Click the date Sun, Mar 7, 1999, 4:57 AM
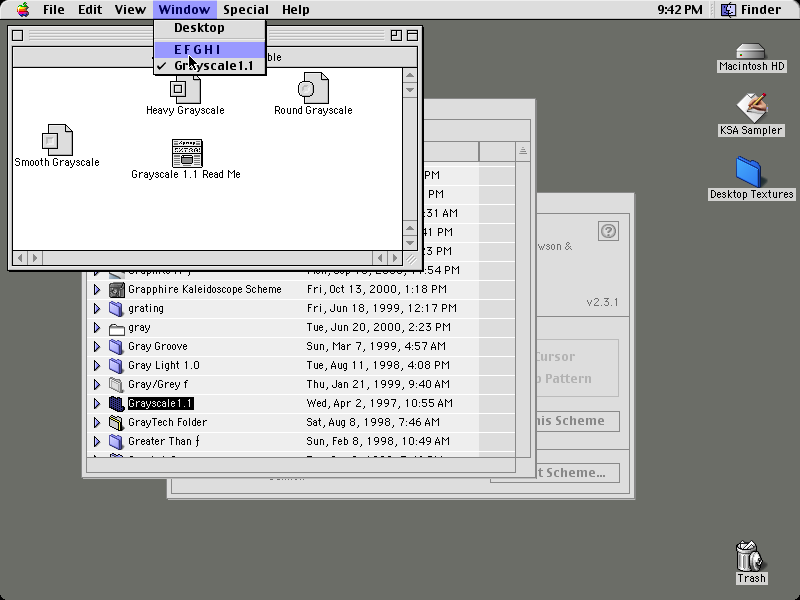The height and width of the screenshot is (600, 800). 376,346
